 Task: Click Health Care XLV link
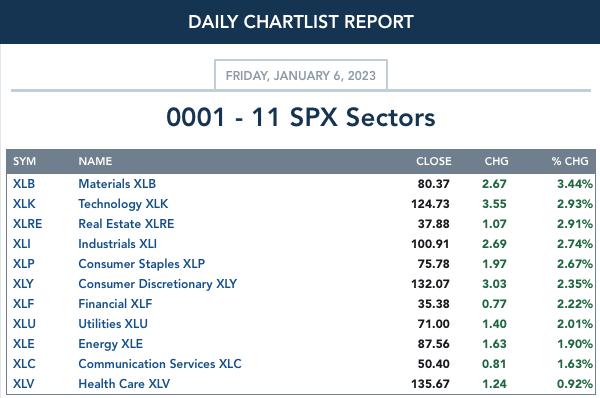(124, 383)
